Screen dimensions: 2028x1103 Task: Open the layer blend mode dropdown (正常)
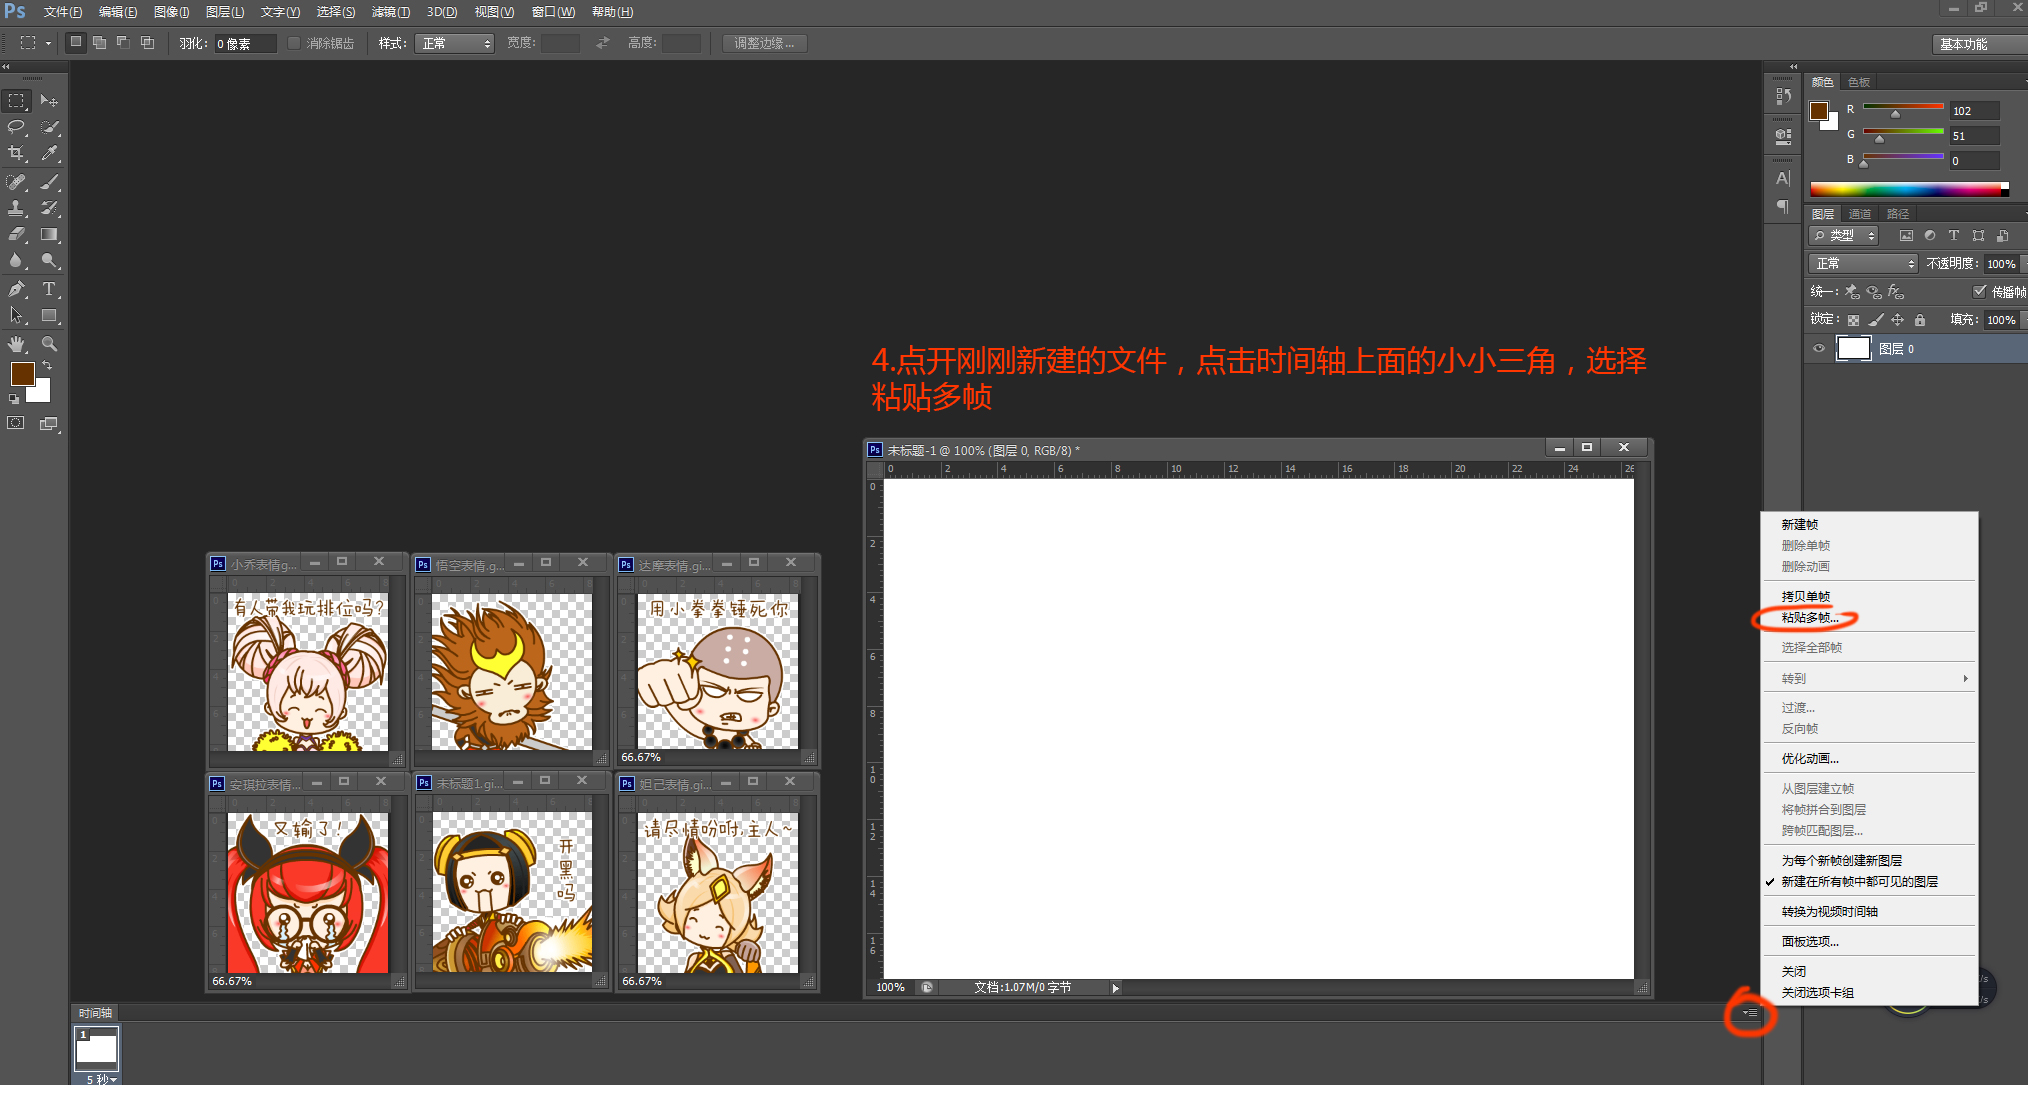point(1863,263)
